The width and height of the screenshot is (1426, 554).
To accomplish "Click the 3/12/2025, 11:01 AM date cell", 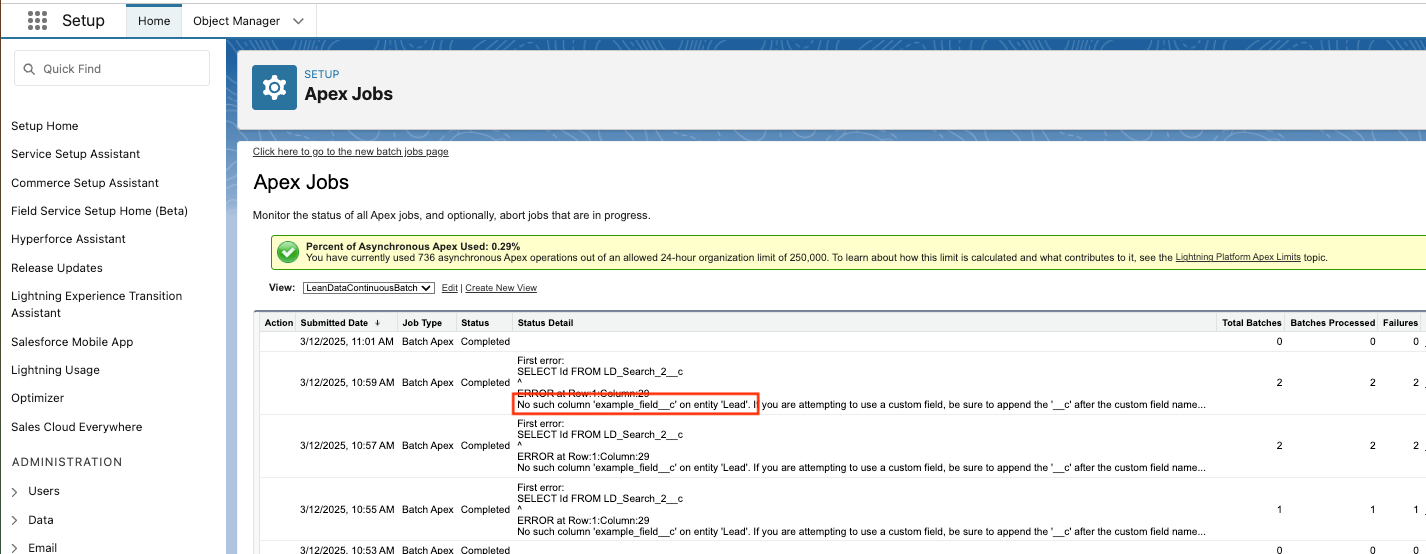I will 347,342.
